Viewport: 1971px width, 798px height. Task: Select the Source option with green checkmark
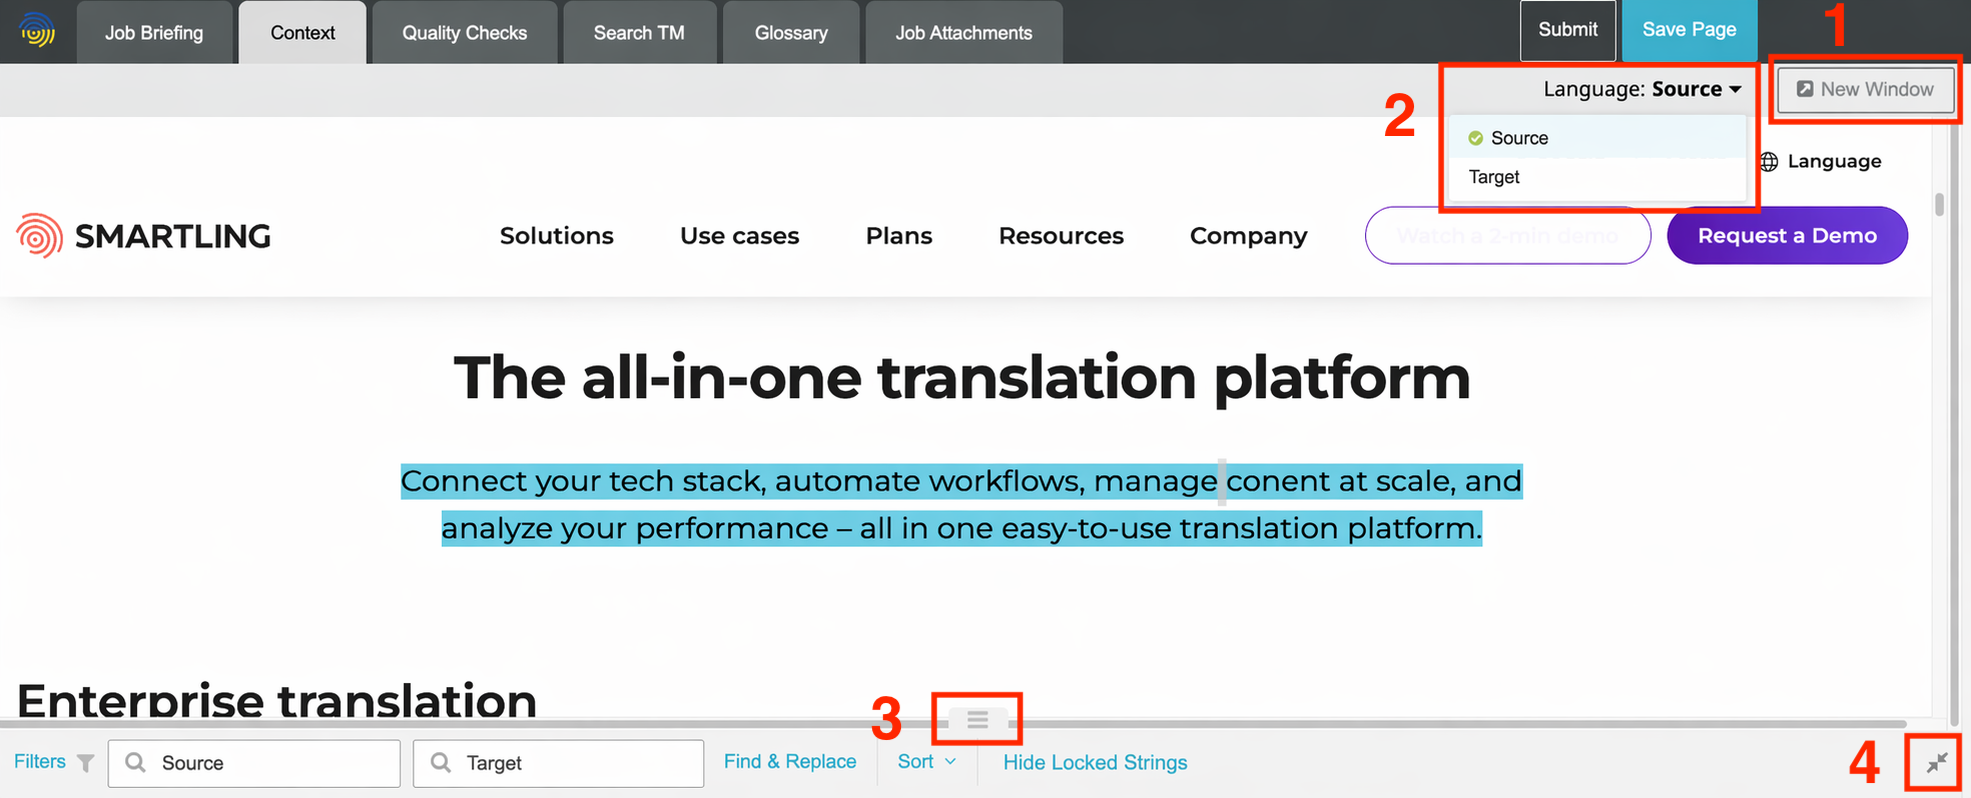(1518, 138)
